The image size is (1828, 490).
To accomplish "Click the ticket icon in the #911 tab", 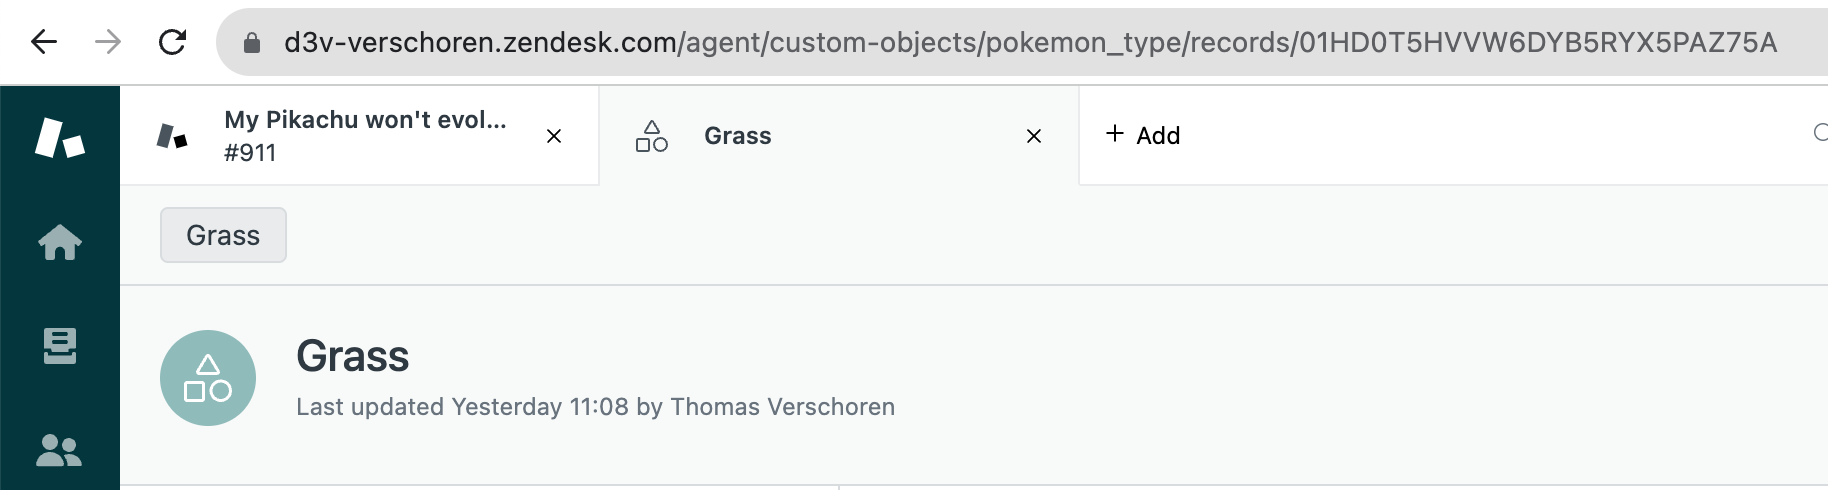I will [x=172, y=136].
